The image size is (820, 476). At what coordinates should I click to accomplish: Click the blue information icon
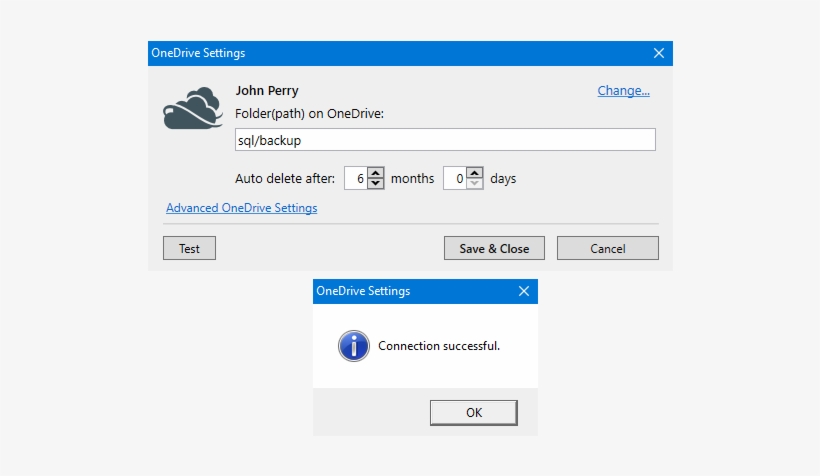[x=354, y=346]
